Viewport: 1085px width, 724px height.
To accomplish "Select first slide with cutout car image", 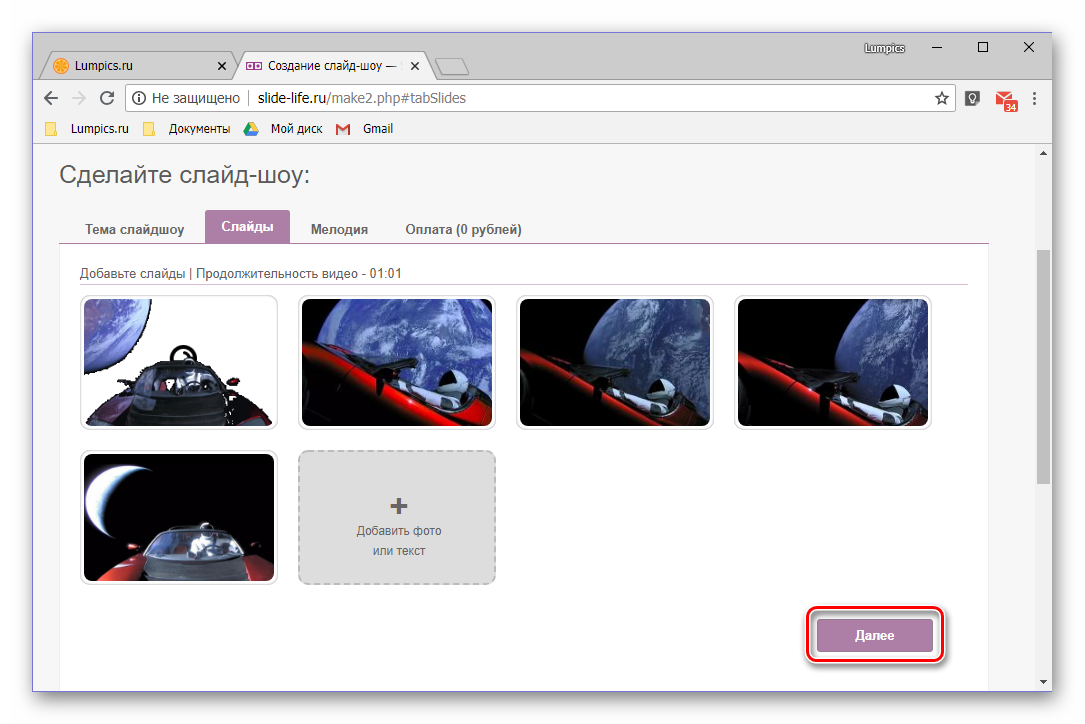I will [179, 362].
